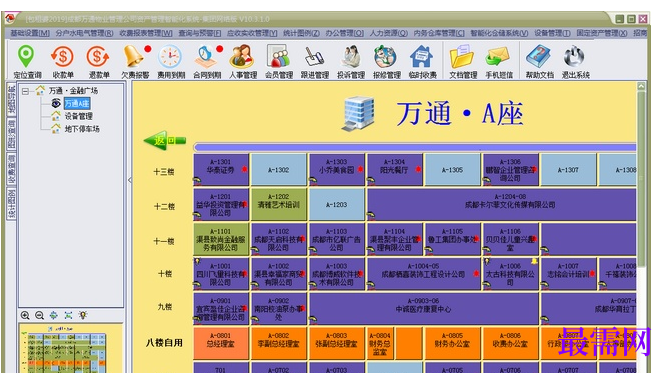670x373 pixels.
Task: Collapse the left panel with the splitter arrow
Action: [x=129, y=180]
